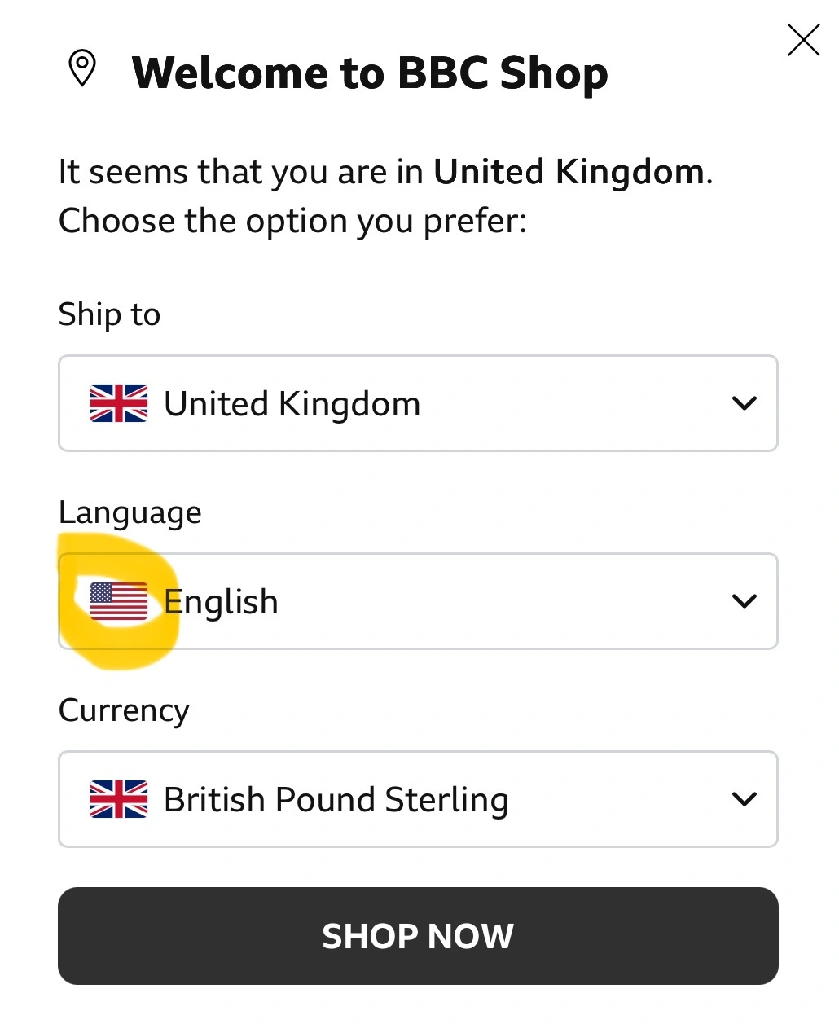
Task: Open the British Pound Sterling dropdown
Action: pyautogui.click(x=418, y=799)
